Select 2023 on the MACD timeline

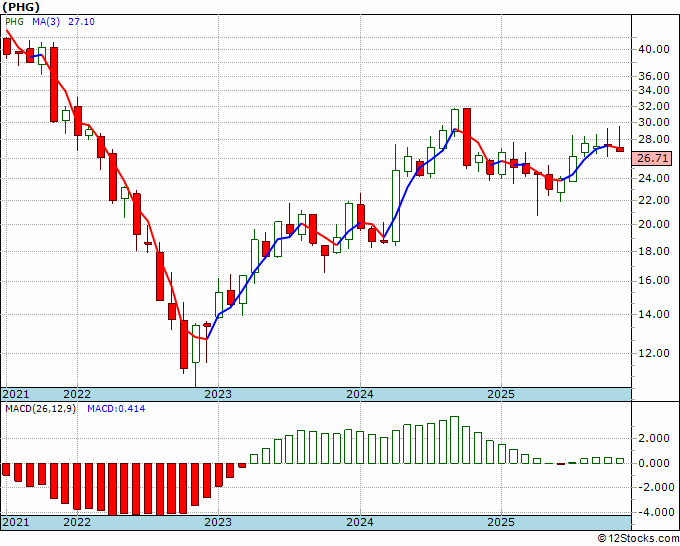coord(218,522)
